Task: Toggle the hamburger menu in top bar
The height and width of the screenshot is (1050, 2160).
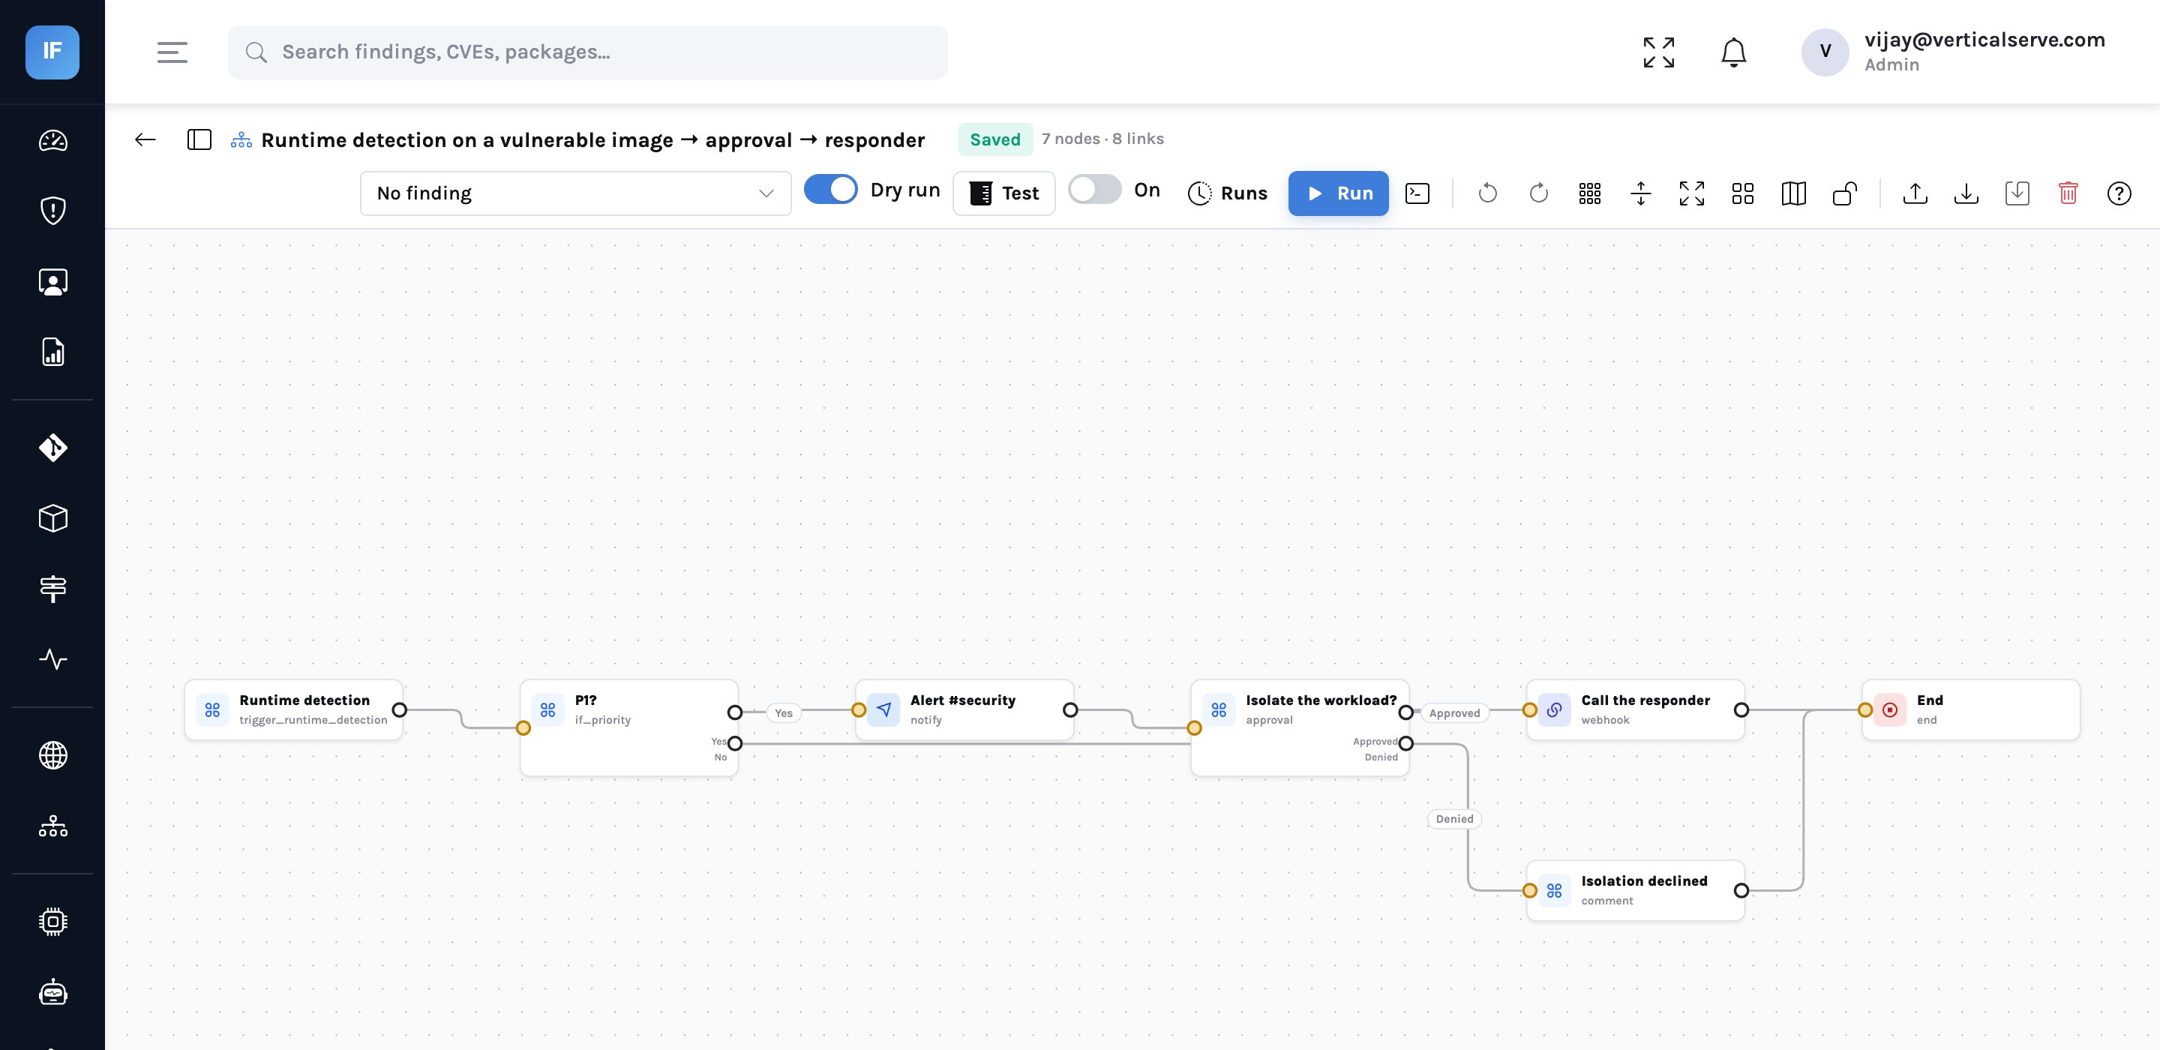Action: pos(172,52)
